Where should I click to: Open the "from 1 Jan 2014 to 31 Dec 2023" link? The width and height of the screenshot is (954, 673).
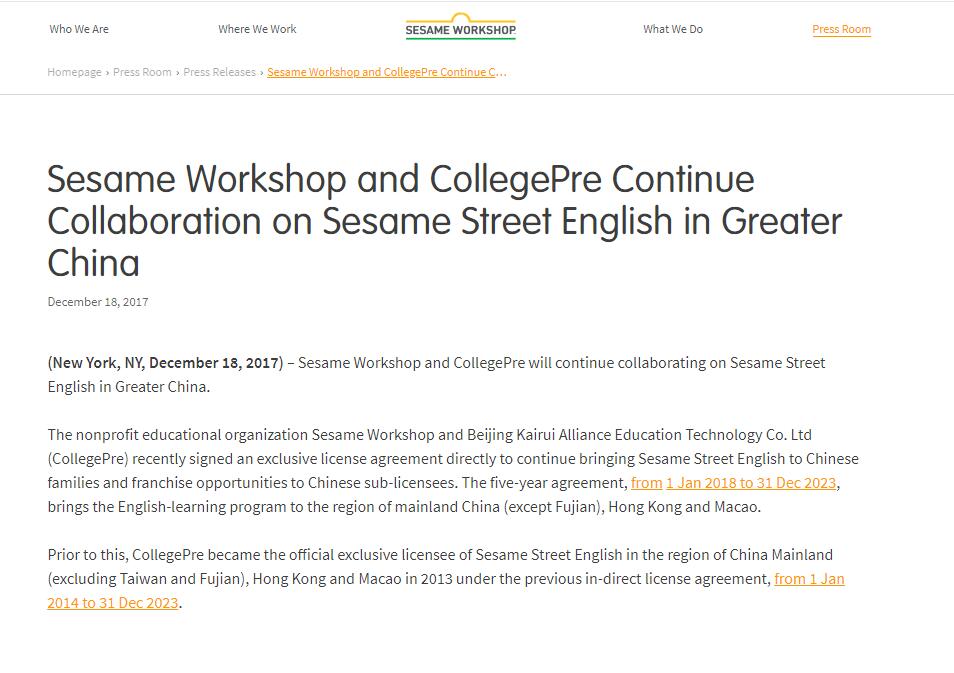[x=809, y=579]
